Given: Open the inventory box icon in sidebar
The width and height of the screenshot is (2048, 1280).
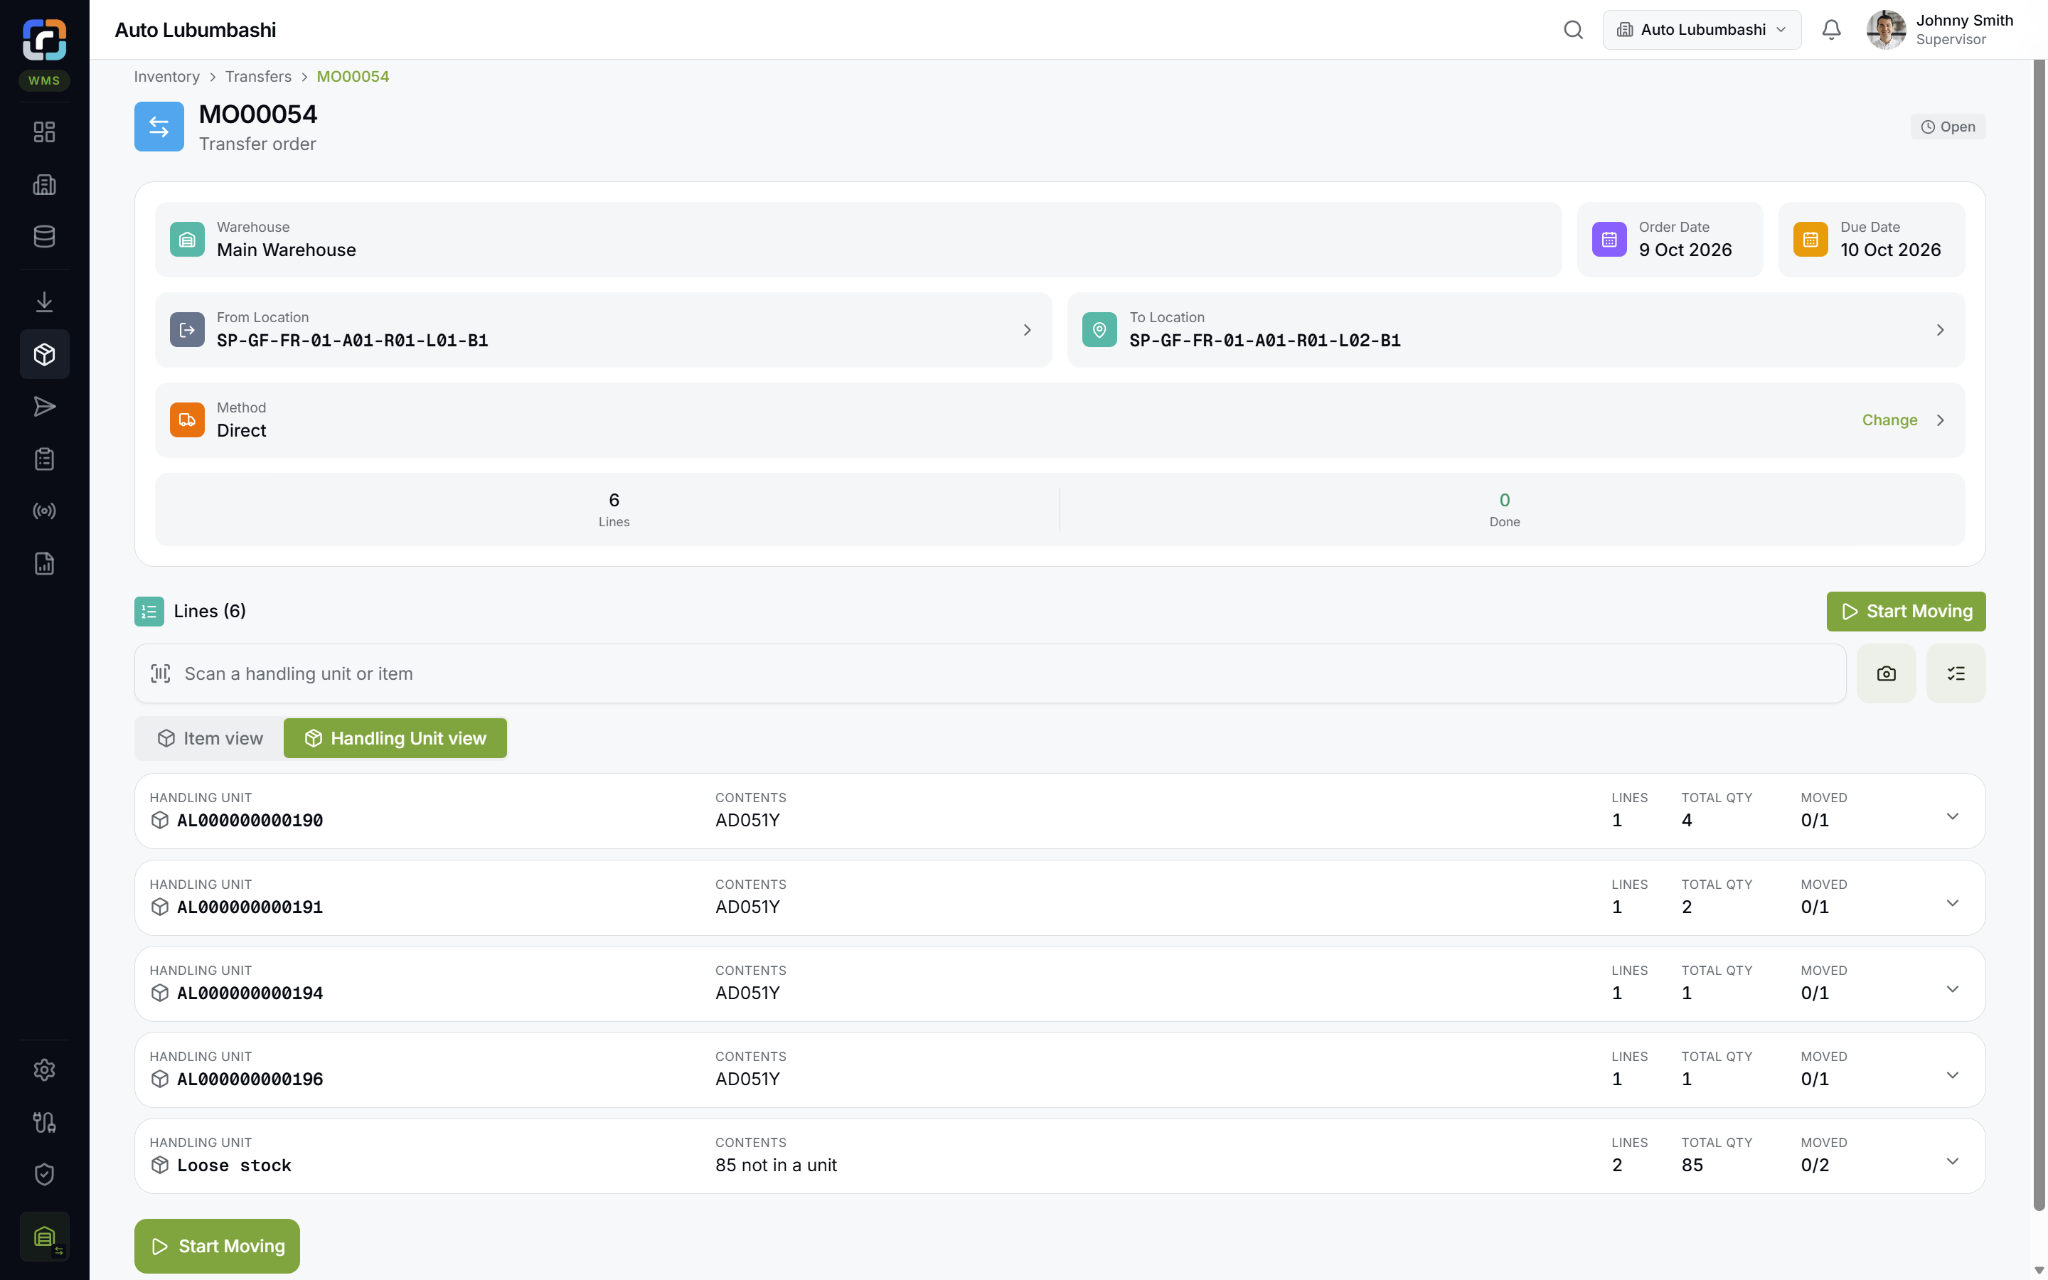Looking at the screenshot, I should 44,354.
